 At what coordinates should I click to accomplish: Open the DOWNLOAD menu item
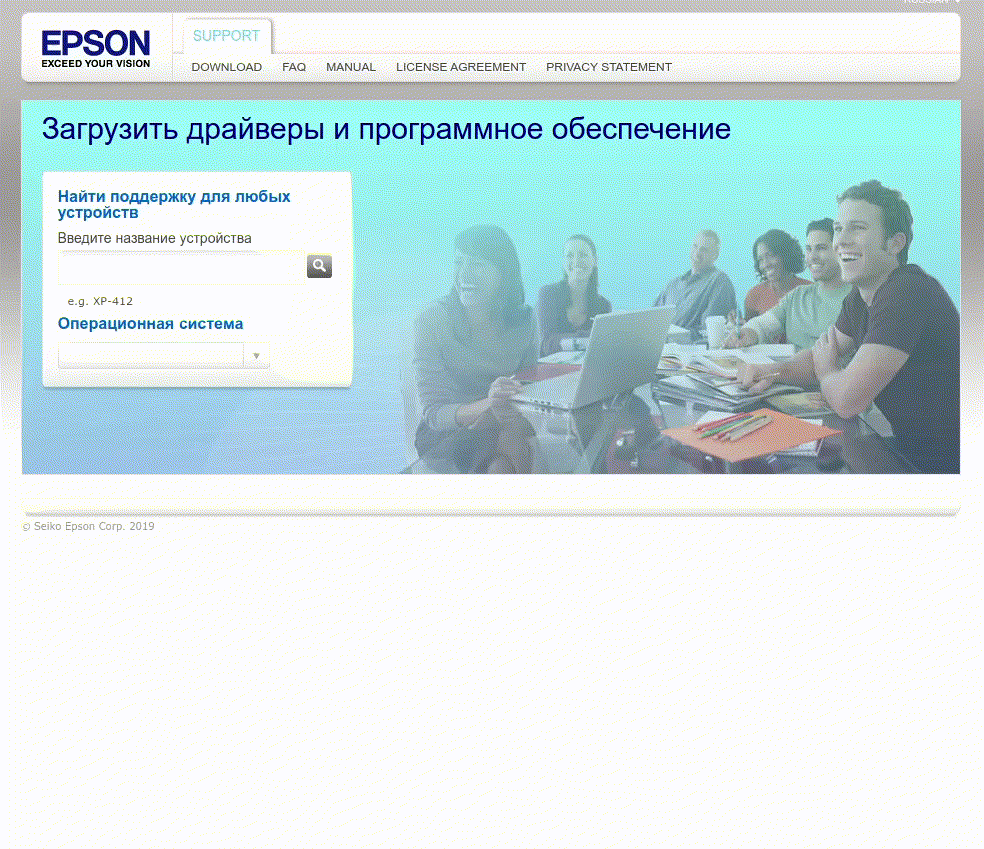point(227,67)
